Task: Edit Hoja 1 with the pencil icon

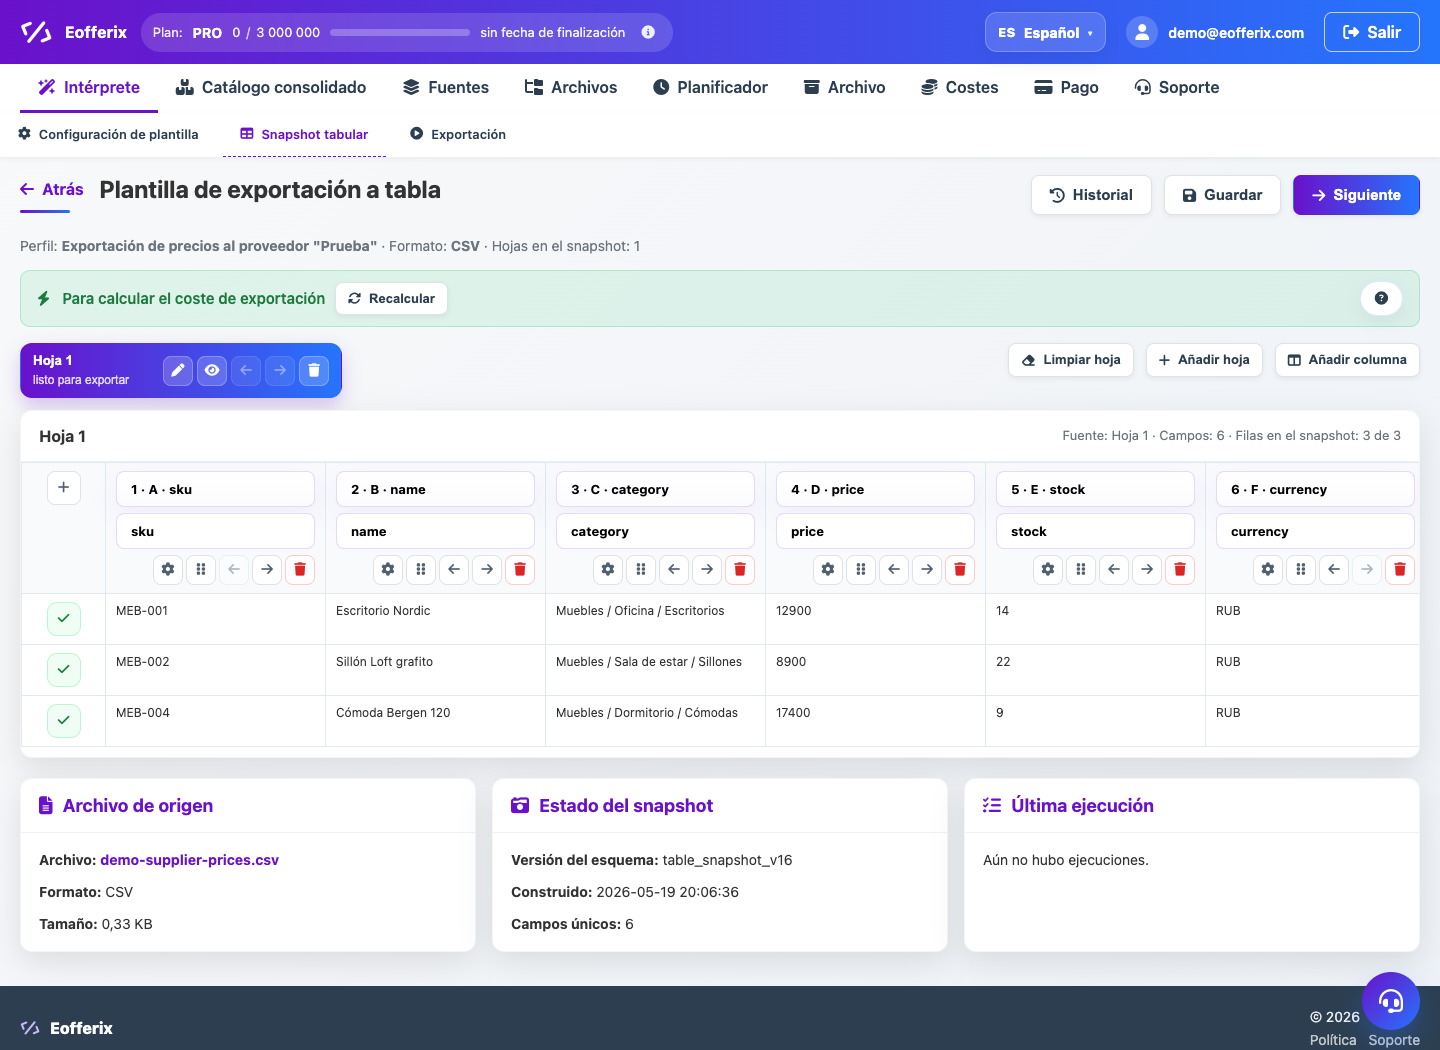Action: click(178, 370)
